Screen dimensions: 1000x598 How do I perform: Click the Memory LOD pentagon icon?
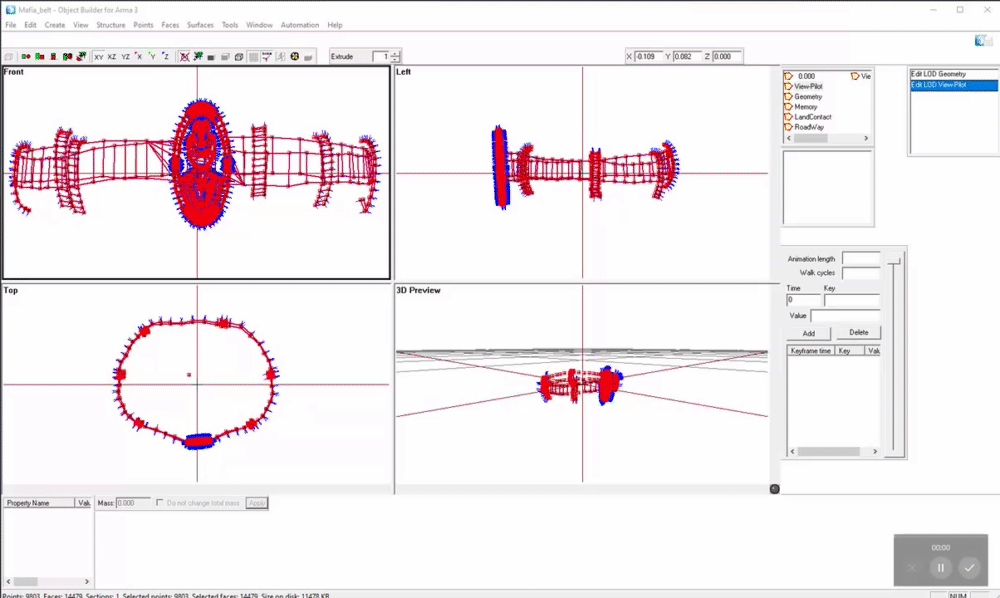point(788,106)
